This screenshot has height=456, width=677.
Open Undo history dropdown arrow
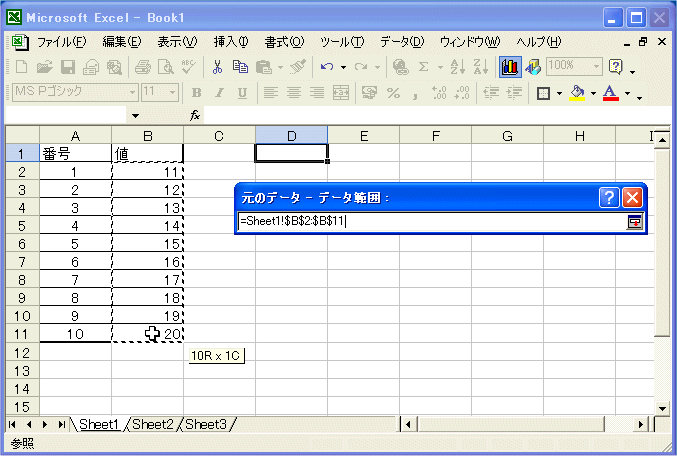[x=344, y=67]
